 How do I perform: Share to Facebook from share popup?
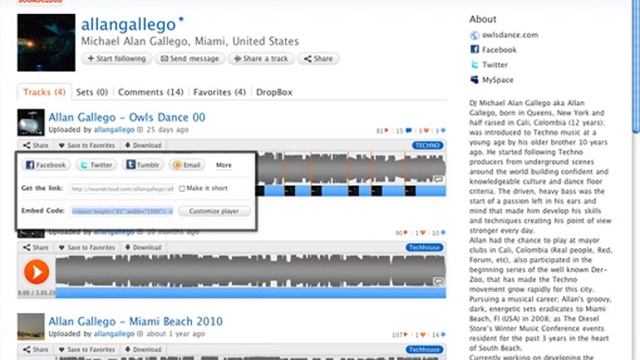[x=46, y=165]
